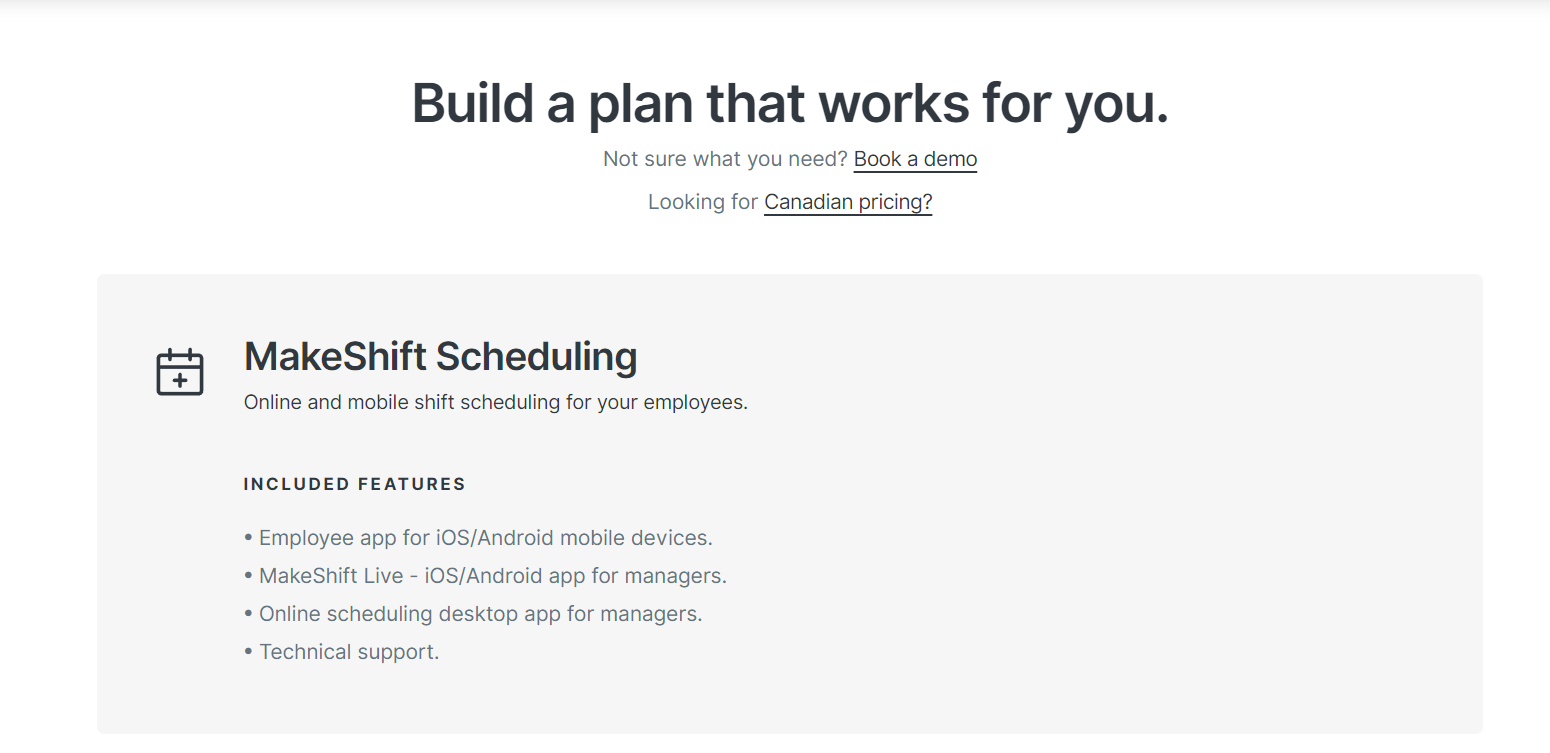Click "Online scheduling desktop app for managers" bullet

click(x=481, y=613)
